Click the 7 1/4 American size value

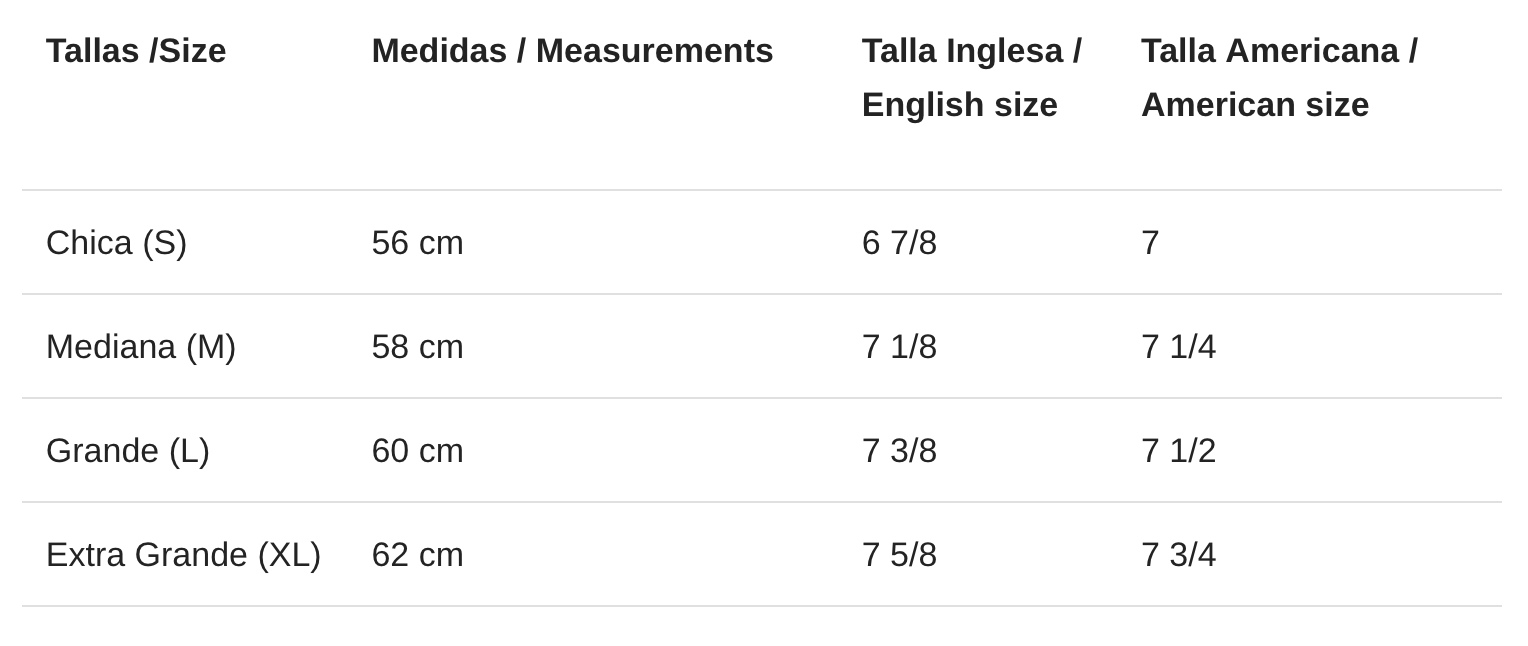[x=1178, y=347]
